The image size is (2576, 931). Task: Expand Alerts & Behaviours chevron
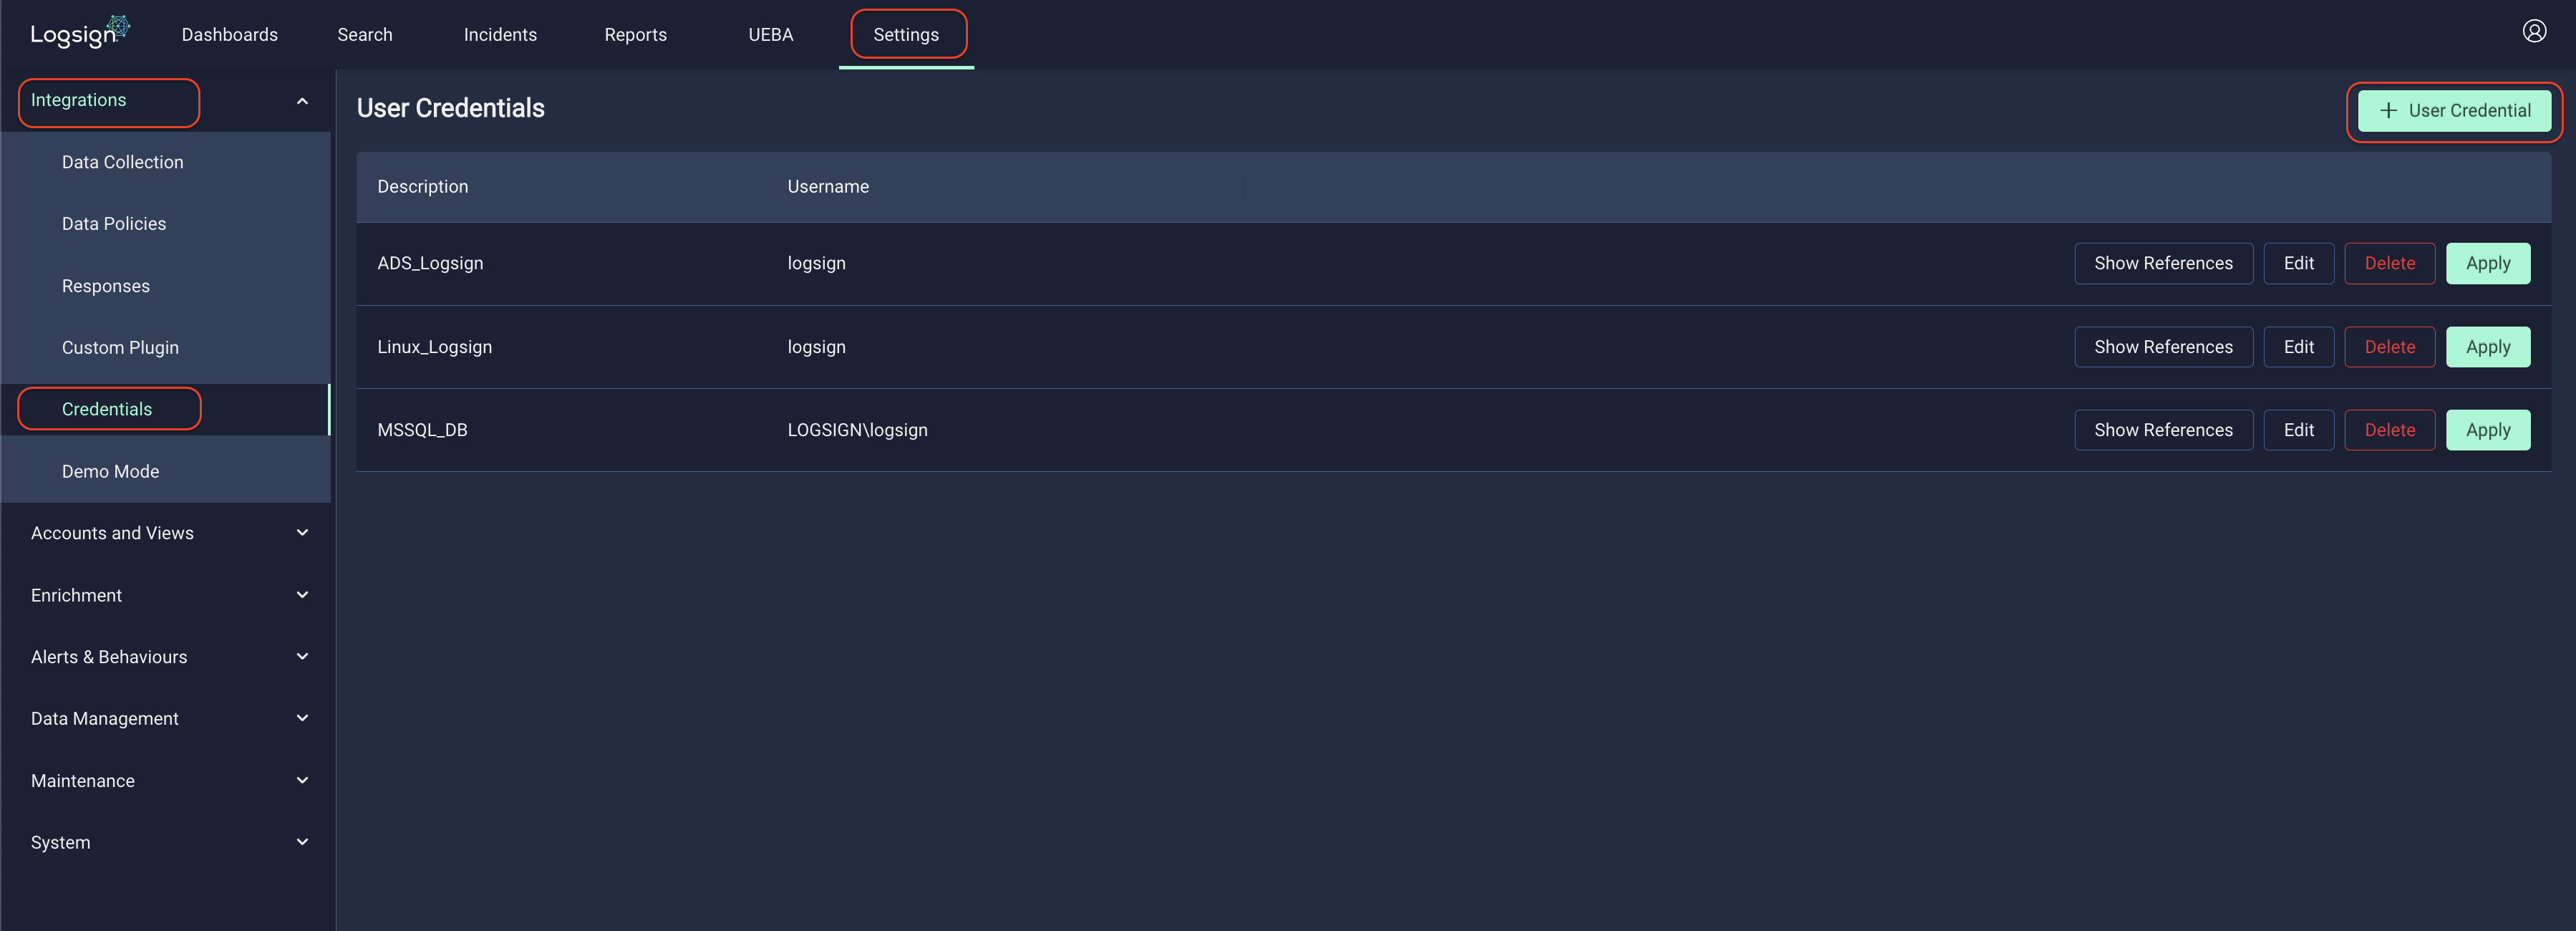(x=302, y=657)
